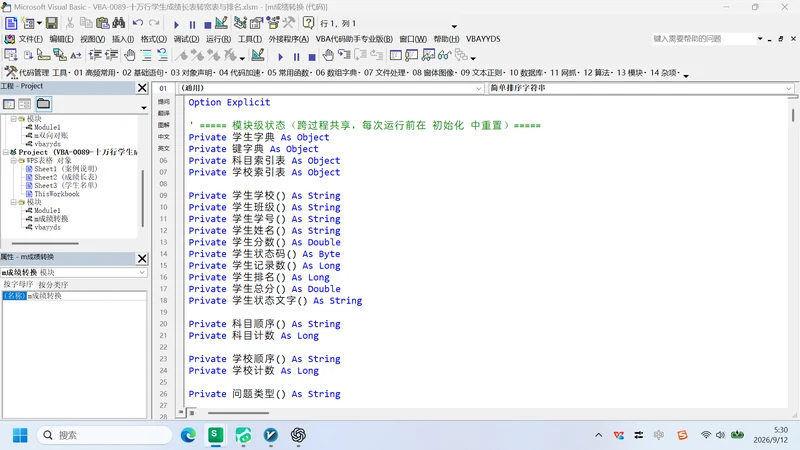Pause execution with the top toolbar break icon
Viewport: 800px width, 450px height.
[x=192, y=24]
